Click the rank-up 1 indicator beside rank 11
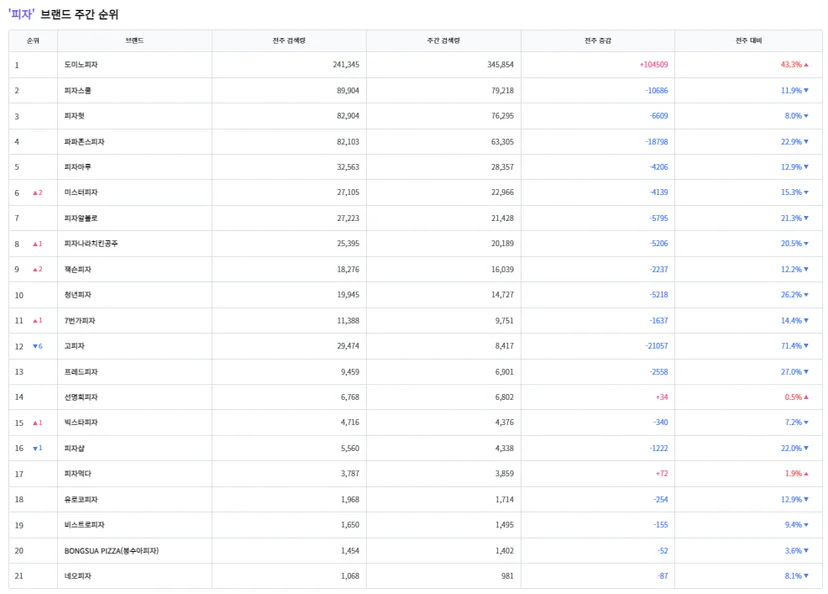The width and height of the screenshot is (828, 594). (x=37, y=320)
